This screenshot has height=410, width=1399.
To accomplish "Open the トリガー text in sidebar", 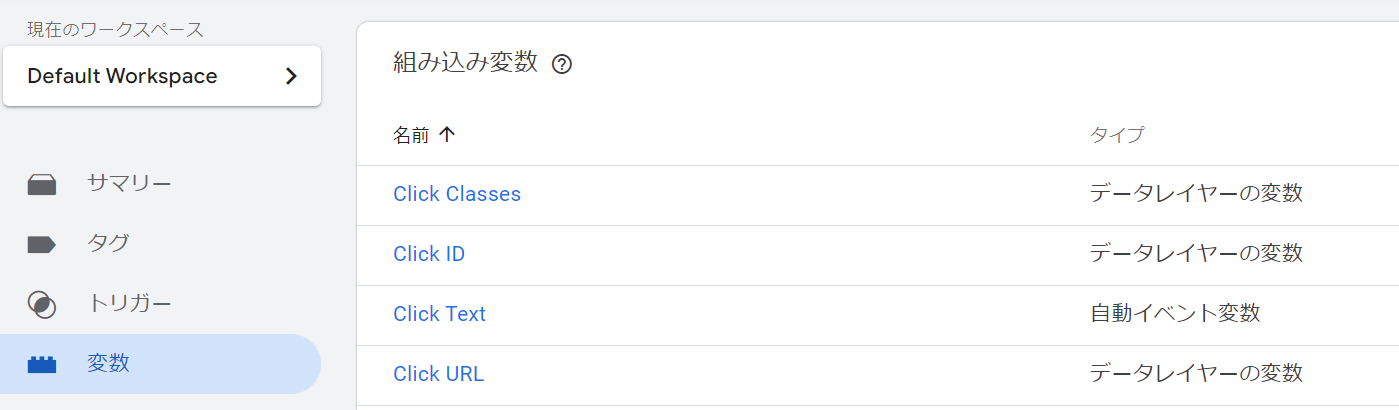I will point(129,304).
